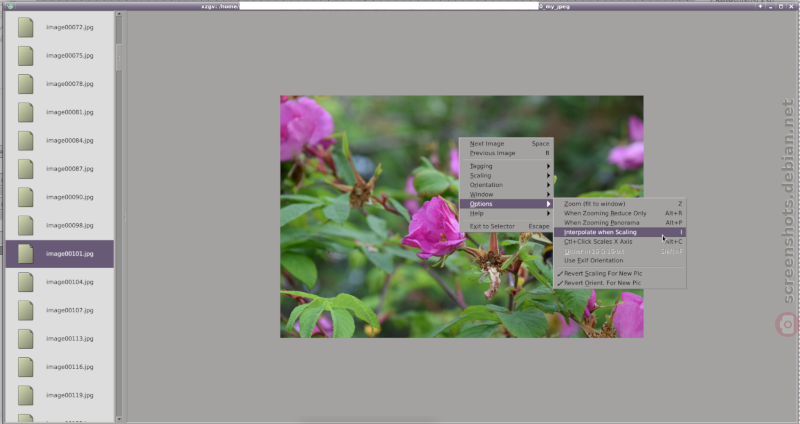This screenshot has width=800, height=424.
Task: Toggle Zoom (fit to window) option
Action: [620, 204]
